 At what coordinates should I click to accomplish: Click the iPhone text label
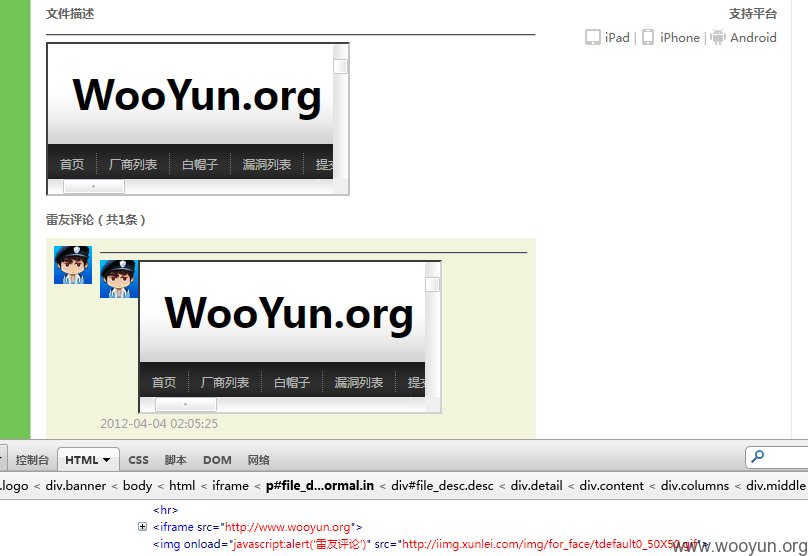pos(680,37)
